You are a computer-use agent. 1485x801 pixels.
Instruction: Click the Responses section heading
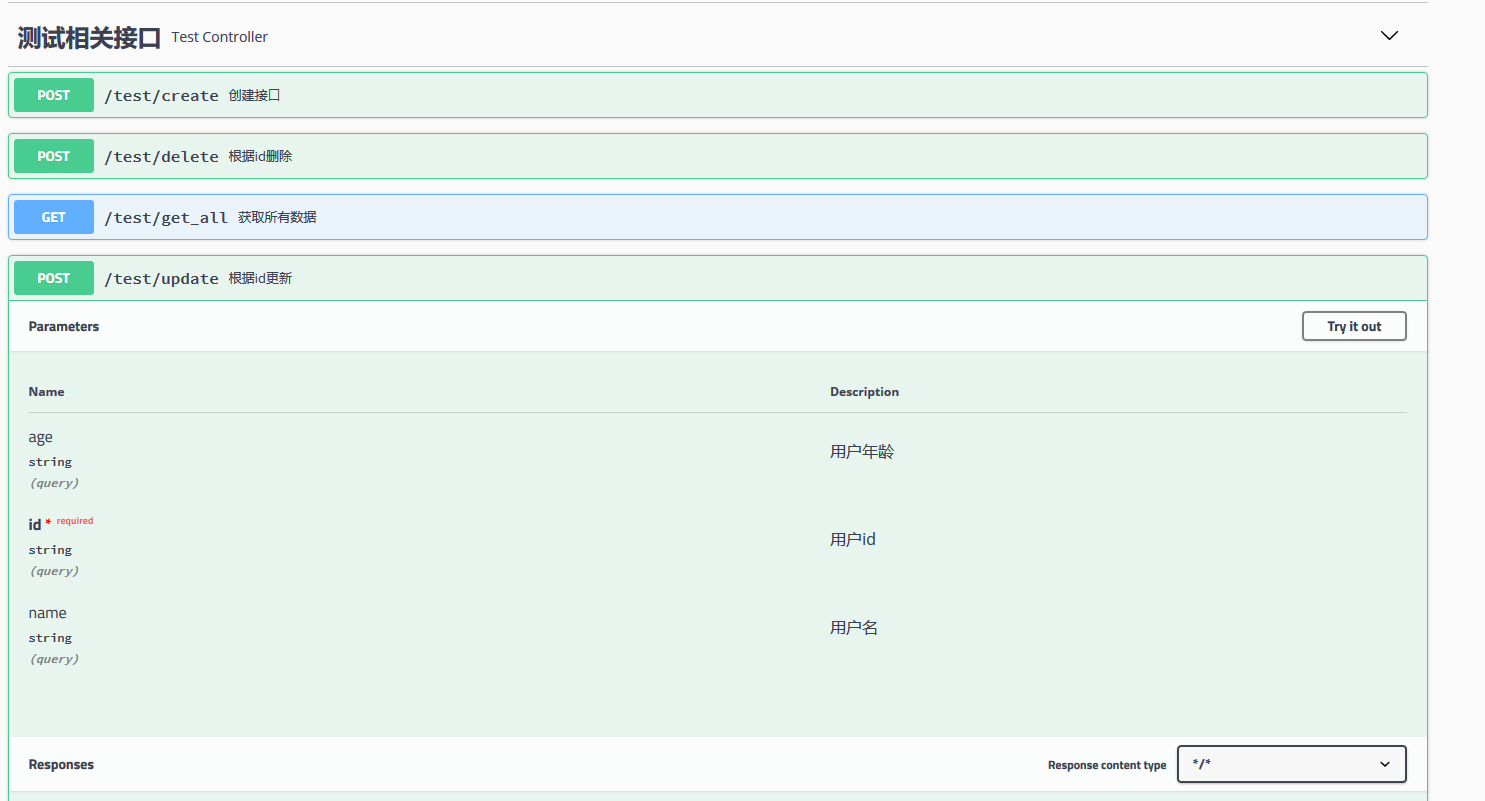coord(61,765)
